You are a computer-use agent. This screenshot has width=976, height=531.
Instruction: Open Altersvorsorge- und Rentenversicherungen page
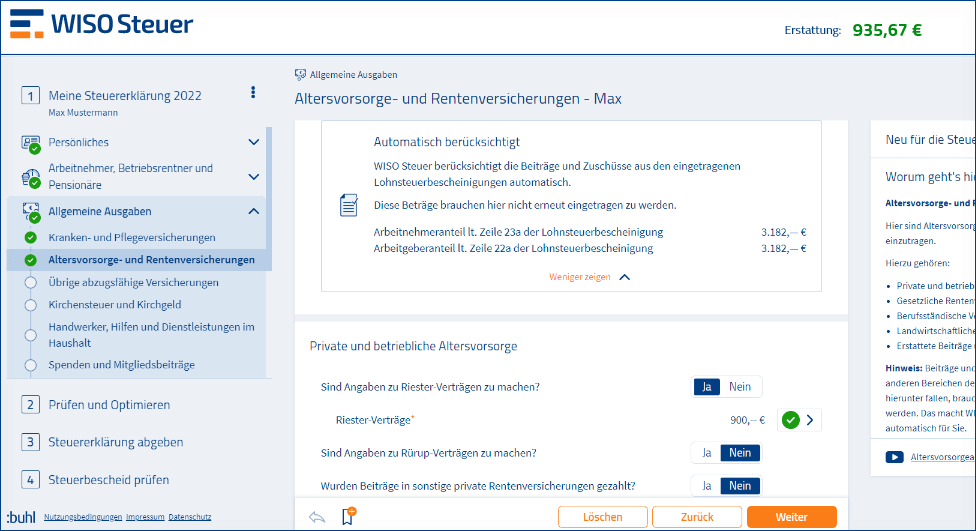tap(151, 260)
